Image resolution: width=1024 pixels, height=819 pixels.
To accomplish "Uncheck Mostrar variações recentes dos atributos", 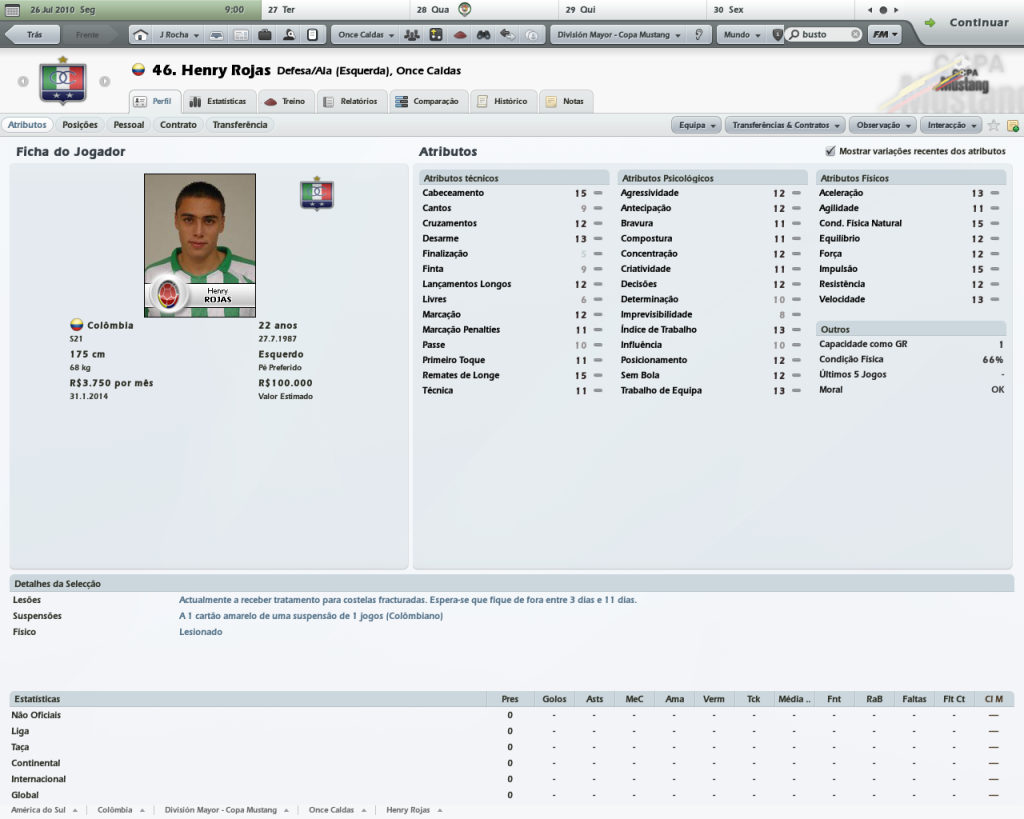I will pyautogui.click(x=830, y=151).
